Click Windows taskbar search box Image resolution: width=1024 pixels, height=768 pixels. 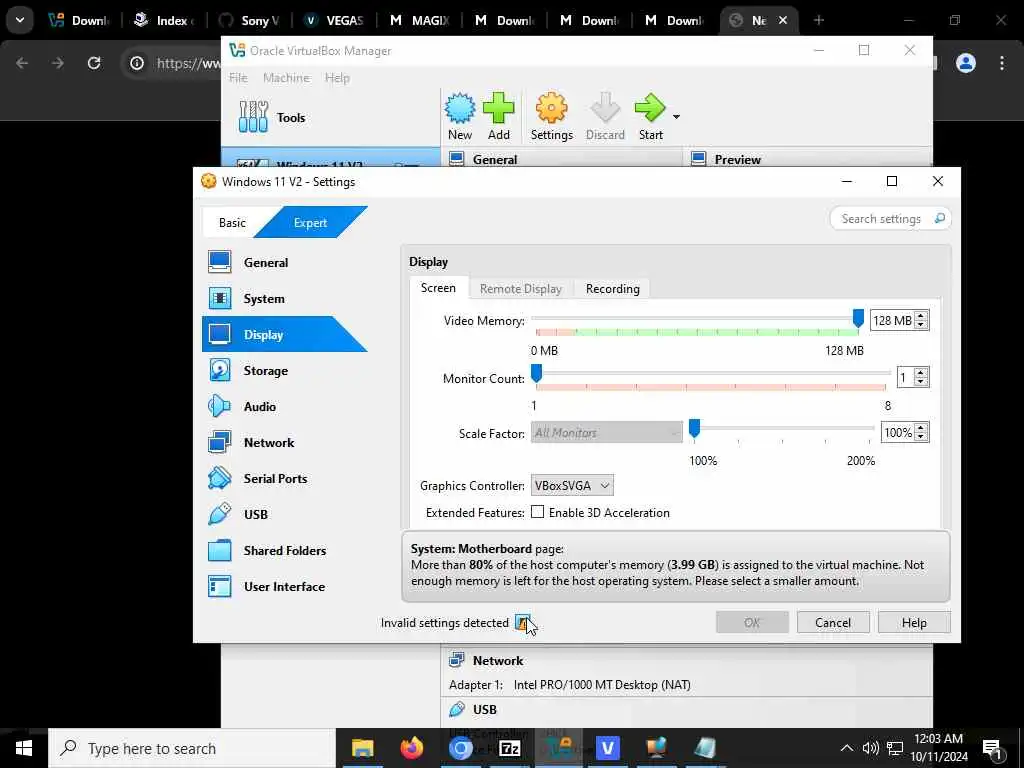click(x=192, y=748)
